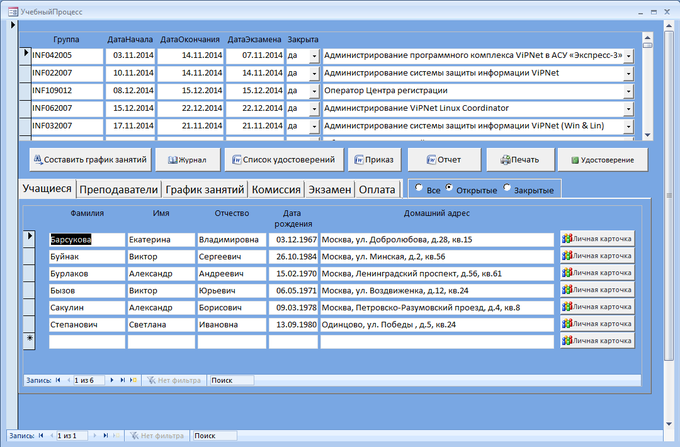680x447 pixels.
Task: Generate the Приказ document
Action: [374, 159]
